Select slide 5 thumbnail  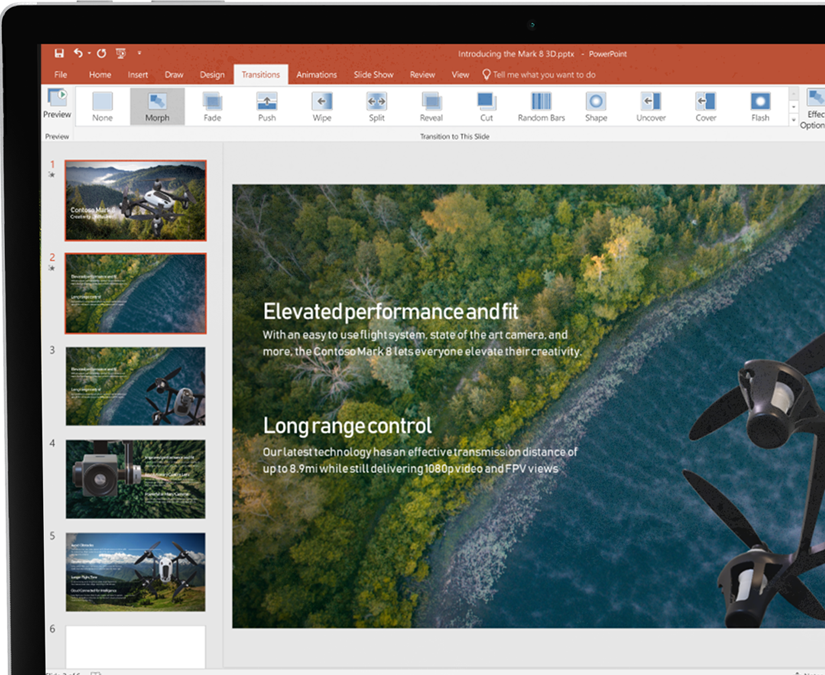pyautogui.click(x=136, y=572)
